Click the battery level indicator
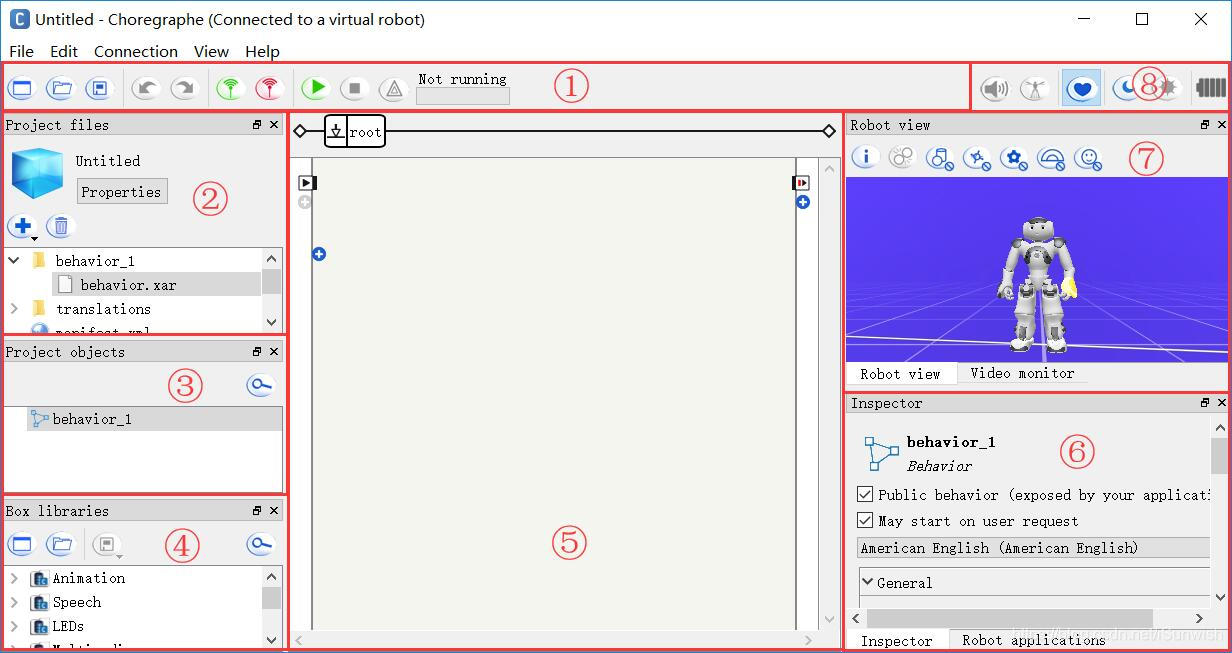Viewport: 1232px width, 653px height. click(1210, 89)
